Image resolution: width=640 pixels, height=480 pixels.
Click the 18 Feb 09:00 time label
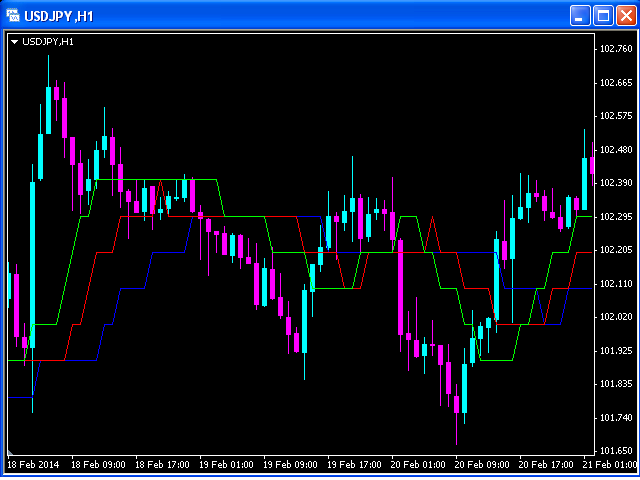point(98,464)
